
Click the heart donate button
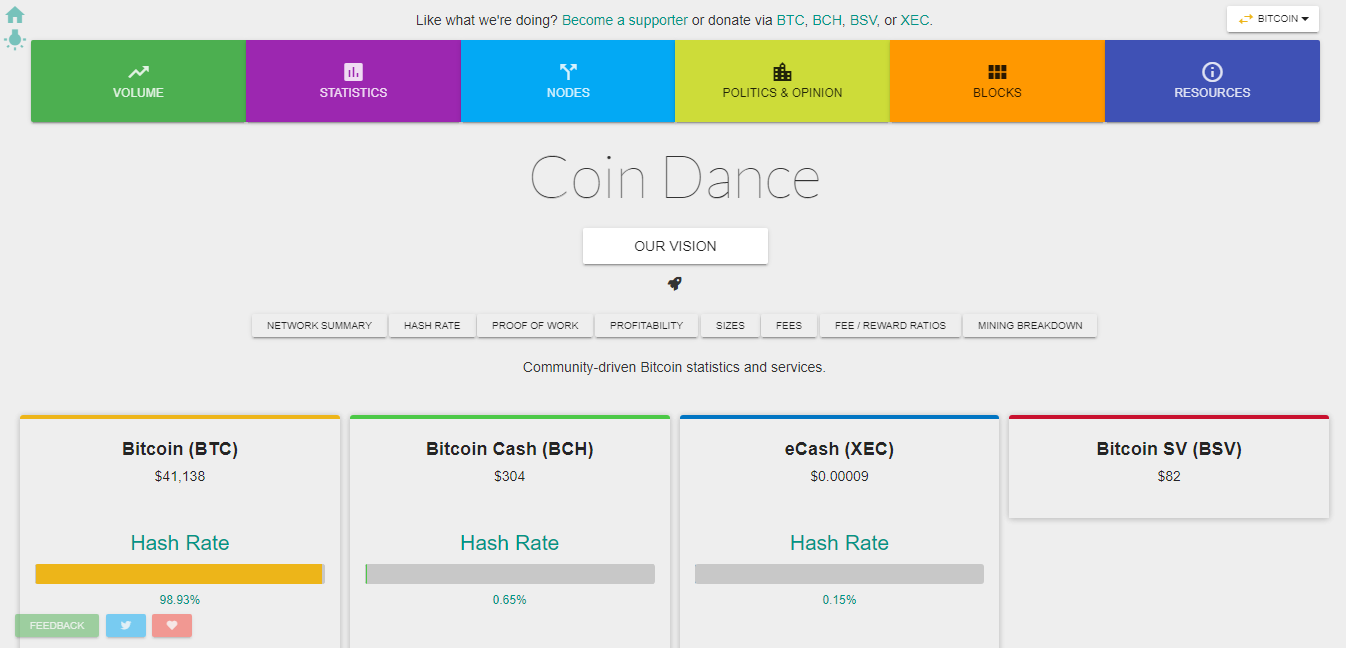[172, 626]
